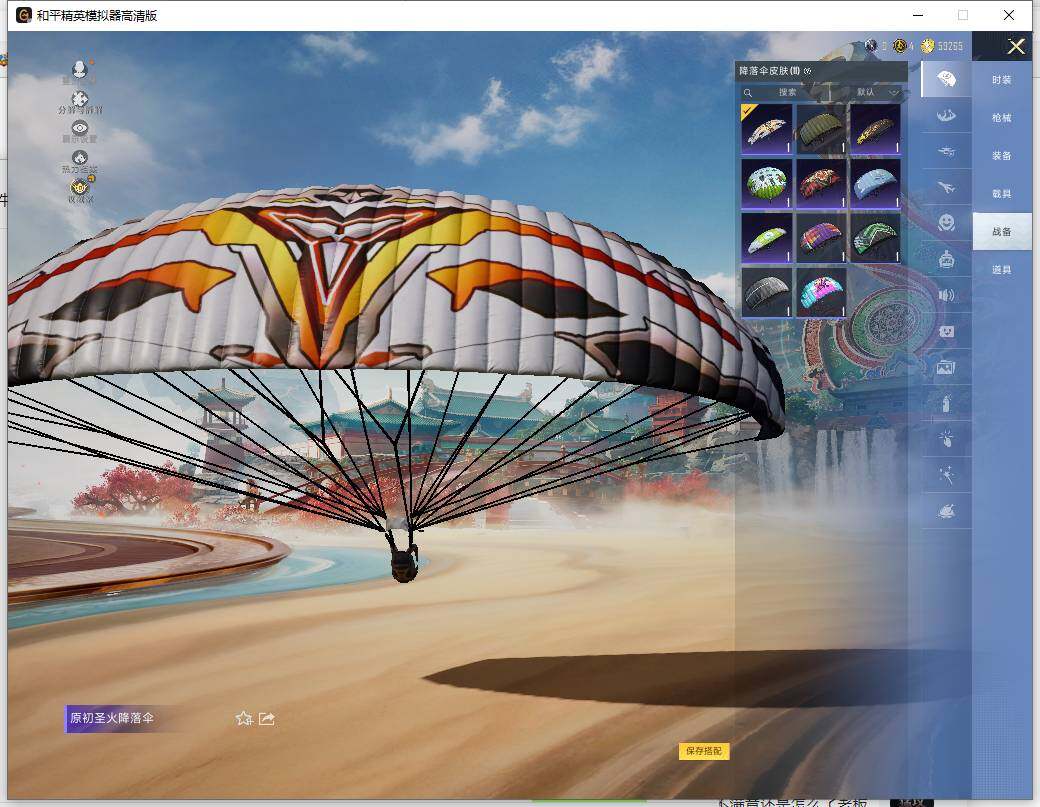Open the firecracker effect category icon
The width and height of the screenshot is (1040, 807).
(x=946, y=438)
